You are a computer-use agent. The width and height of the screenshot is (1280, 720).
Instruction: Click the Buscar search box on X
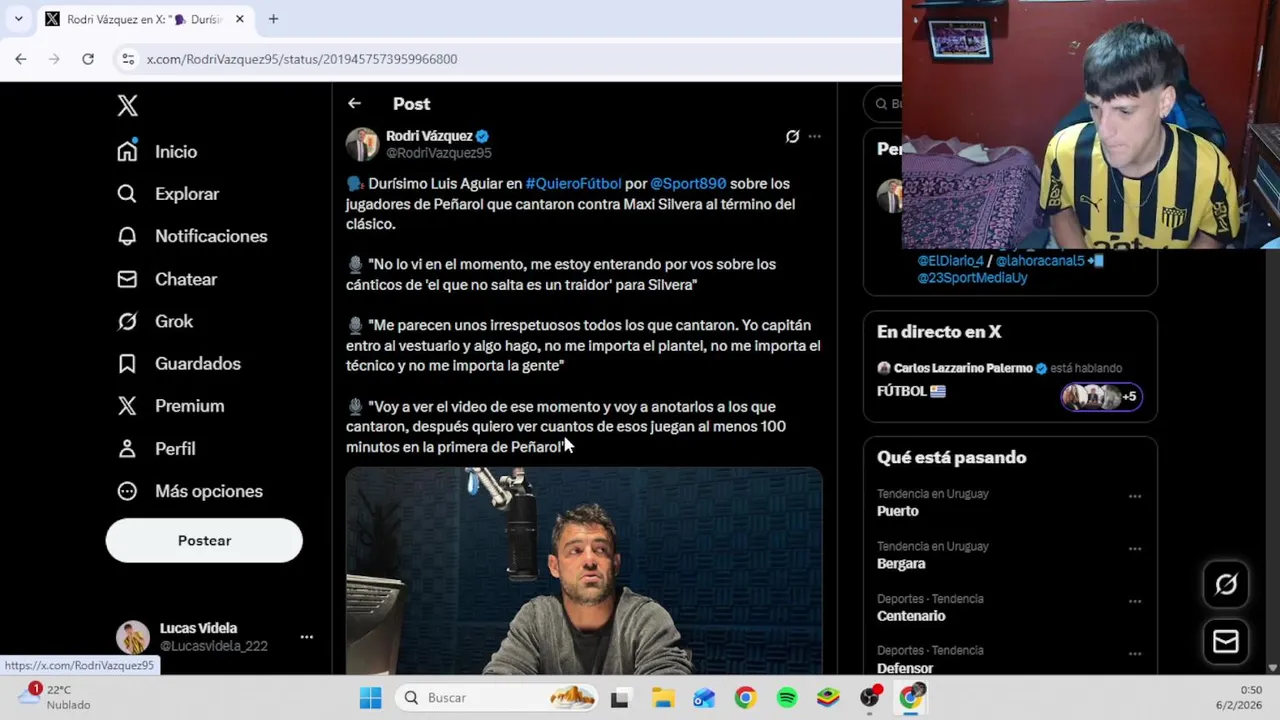coord(885,103)
